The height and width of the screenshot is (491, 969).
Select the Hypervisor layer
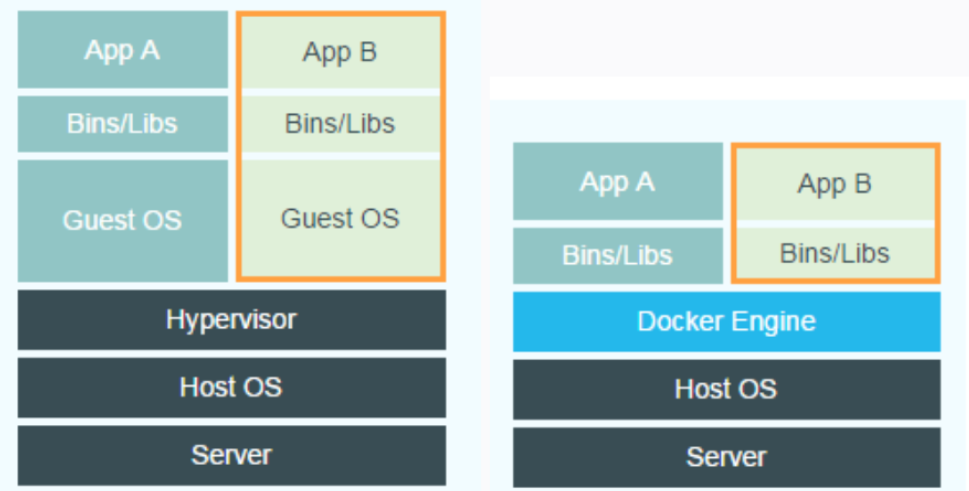[x=231, y=320]
